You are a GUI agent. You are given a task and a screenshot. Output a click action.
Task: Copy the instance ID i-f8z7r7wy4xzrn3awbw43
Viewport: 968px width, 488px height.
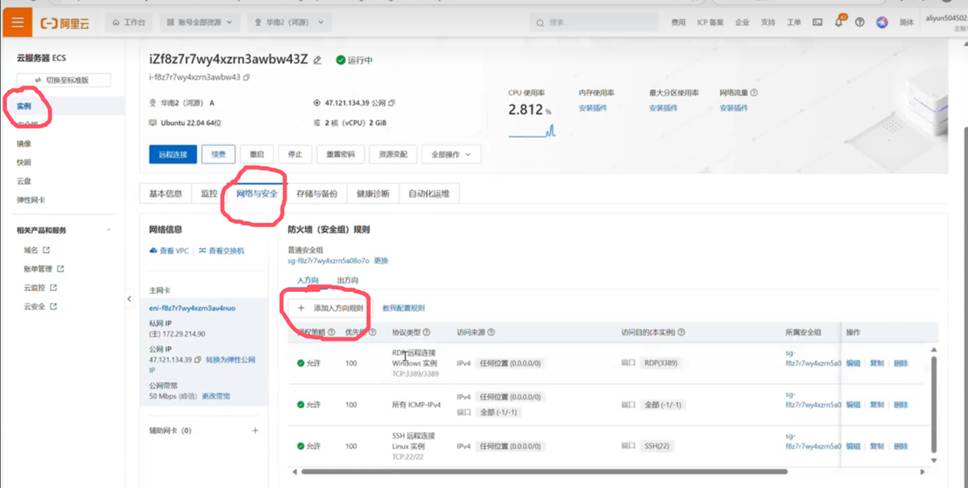pyautogui.click(x=247, y=77)
